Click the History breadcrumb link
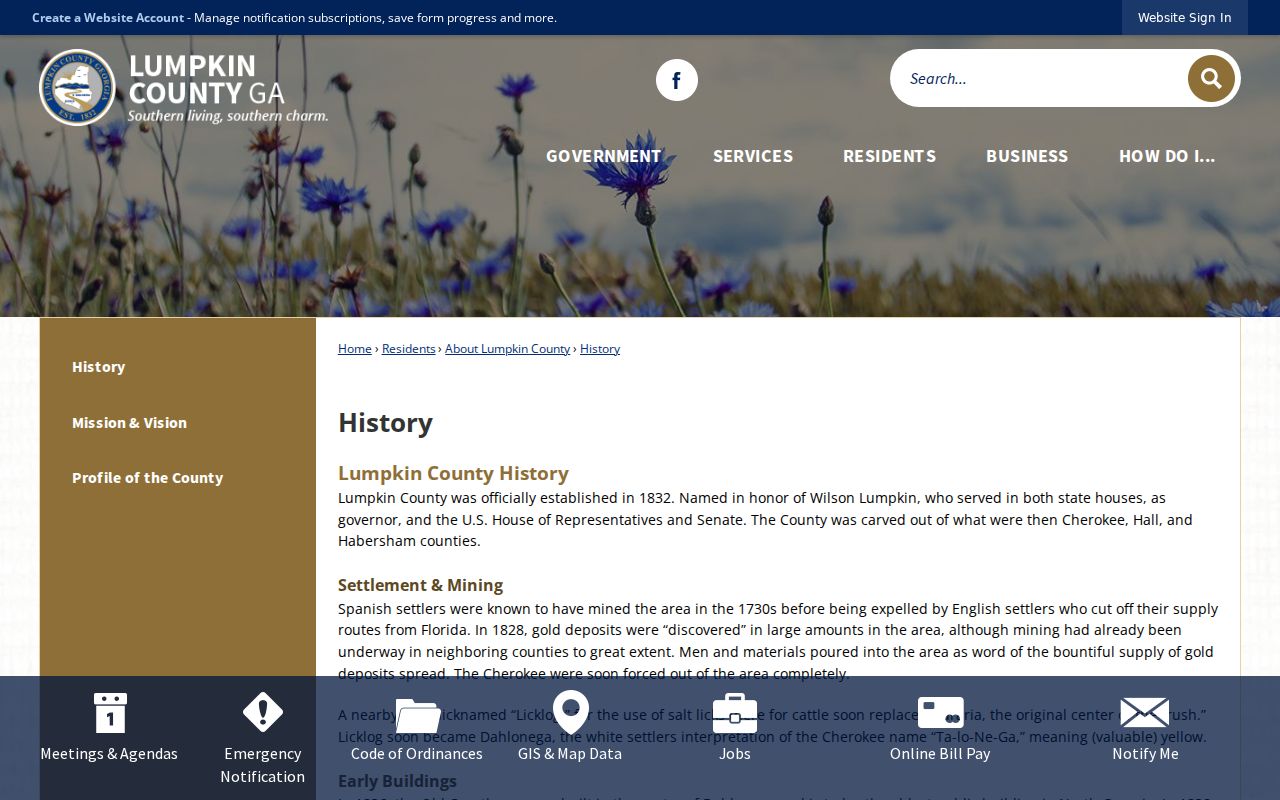The height and width of the screenshot is (800, 1280). (600, 349)
